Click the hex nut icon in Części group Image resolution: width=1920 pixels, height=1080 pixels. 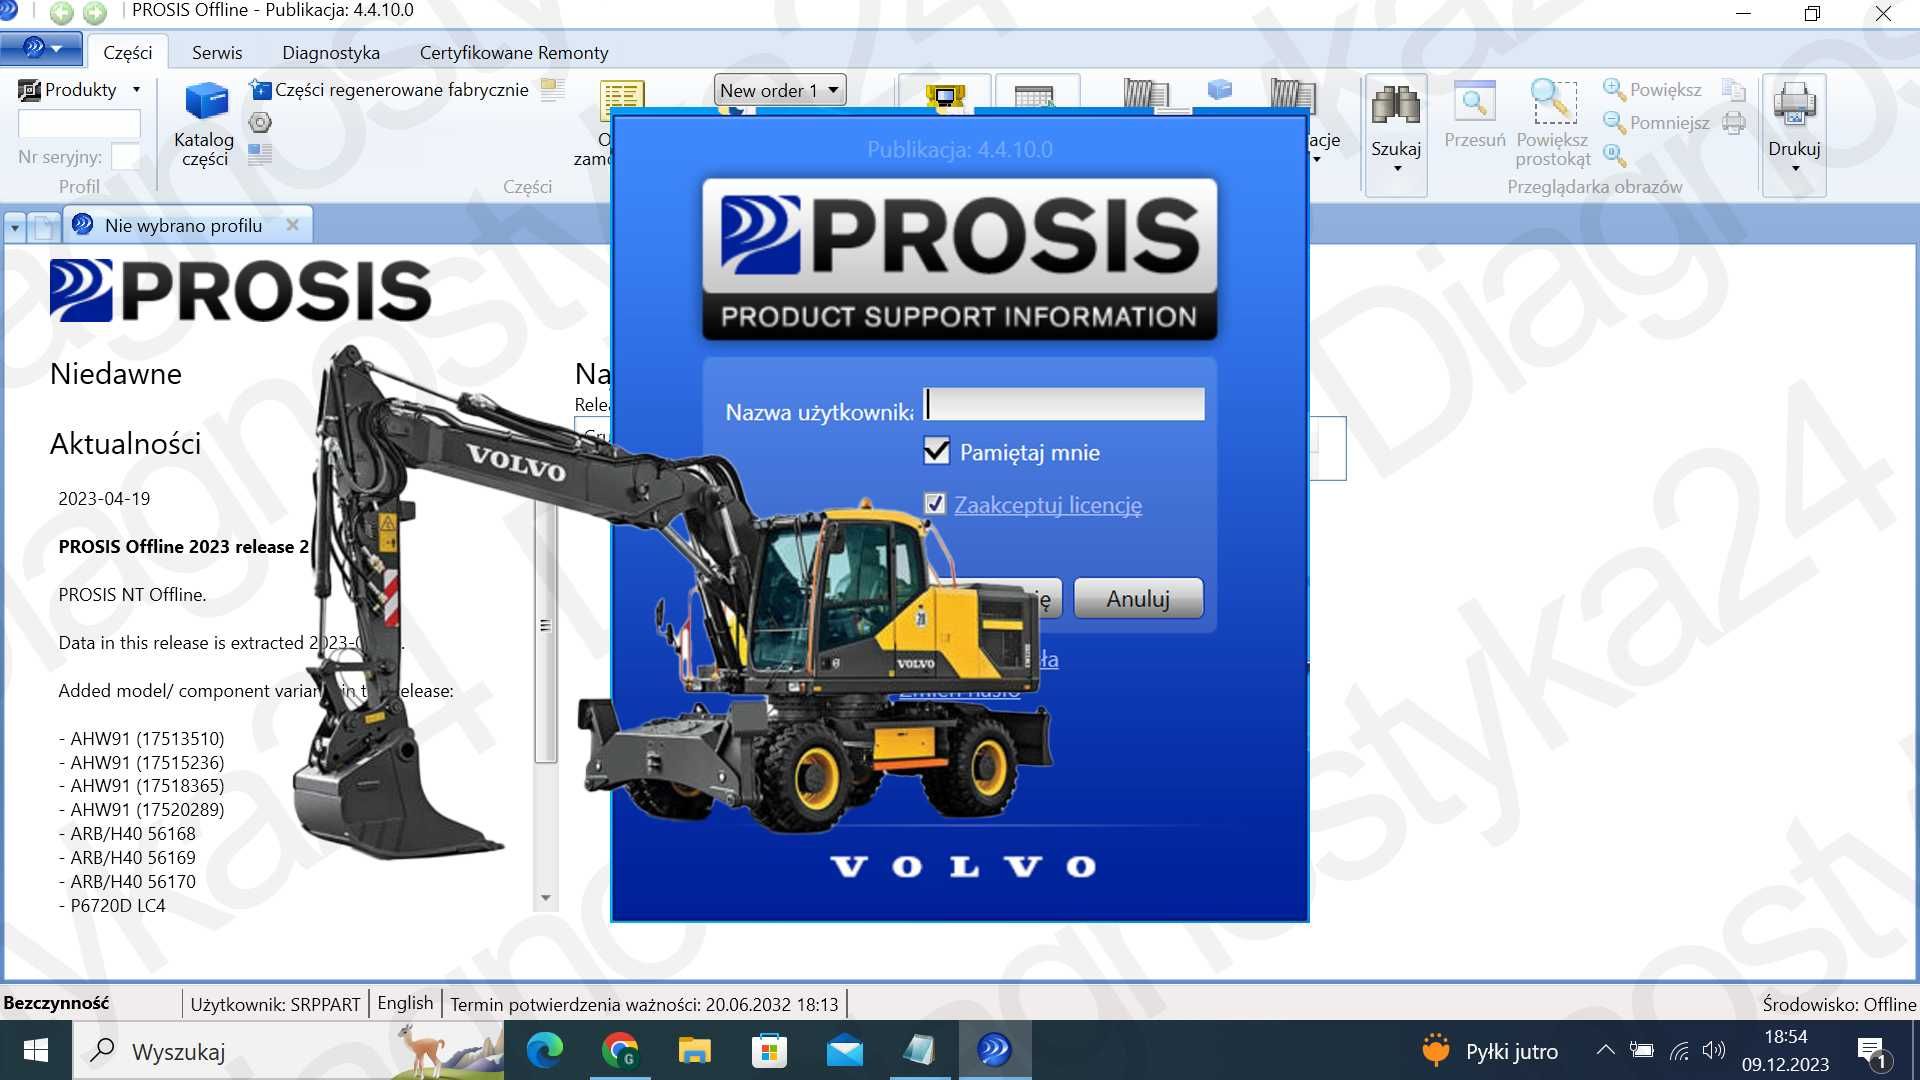click(260, 122)
